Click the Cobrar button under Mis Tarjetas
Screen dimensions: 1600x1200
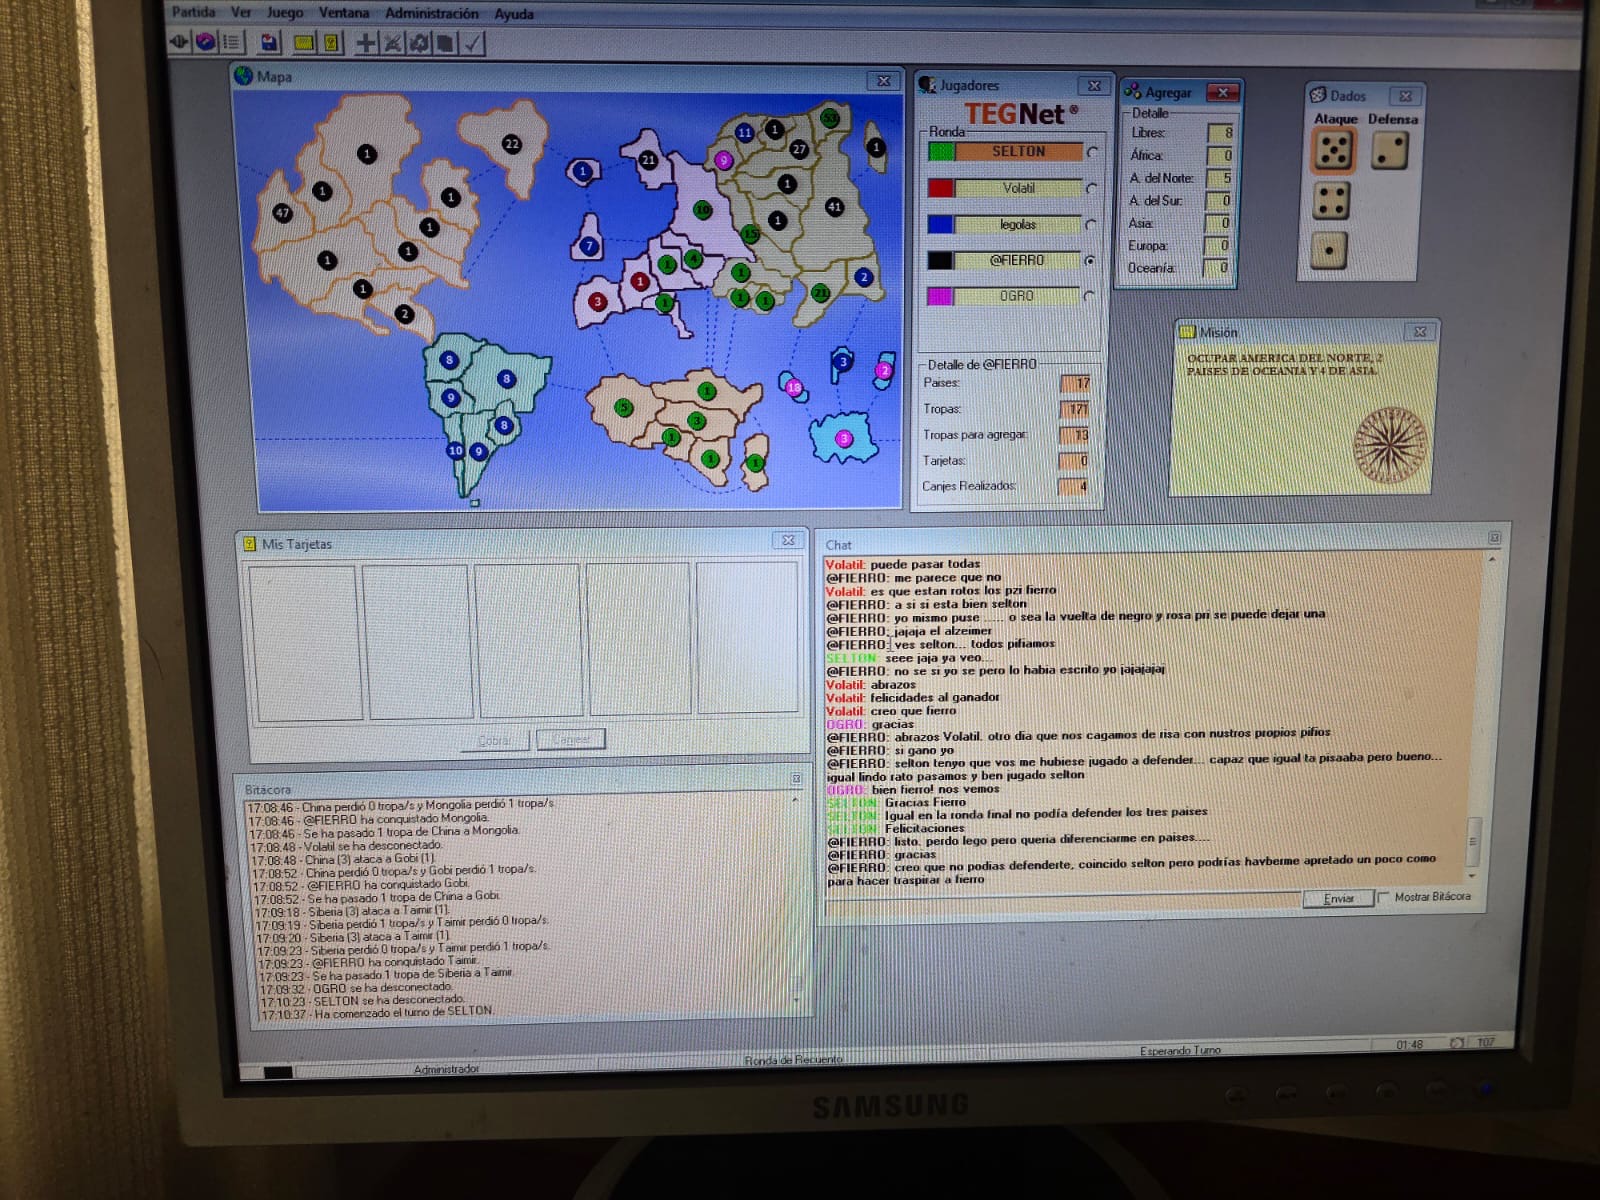[493, 740]
